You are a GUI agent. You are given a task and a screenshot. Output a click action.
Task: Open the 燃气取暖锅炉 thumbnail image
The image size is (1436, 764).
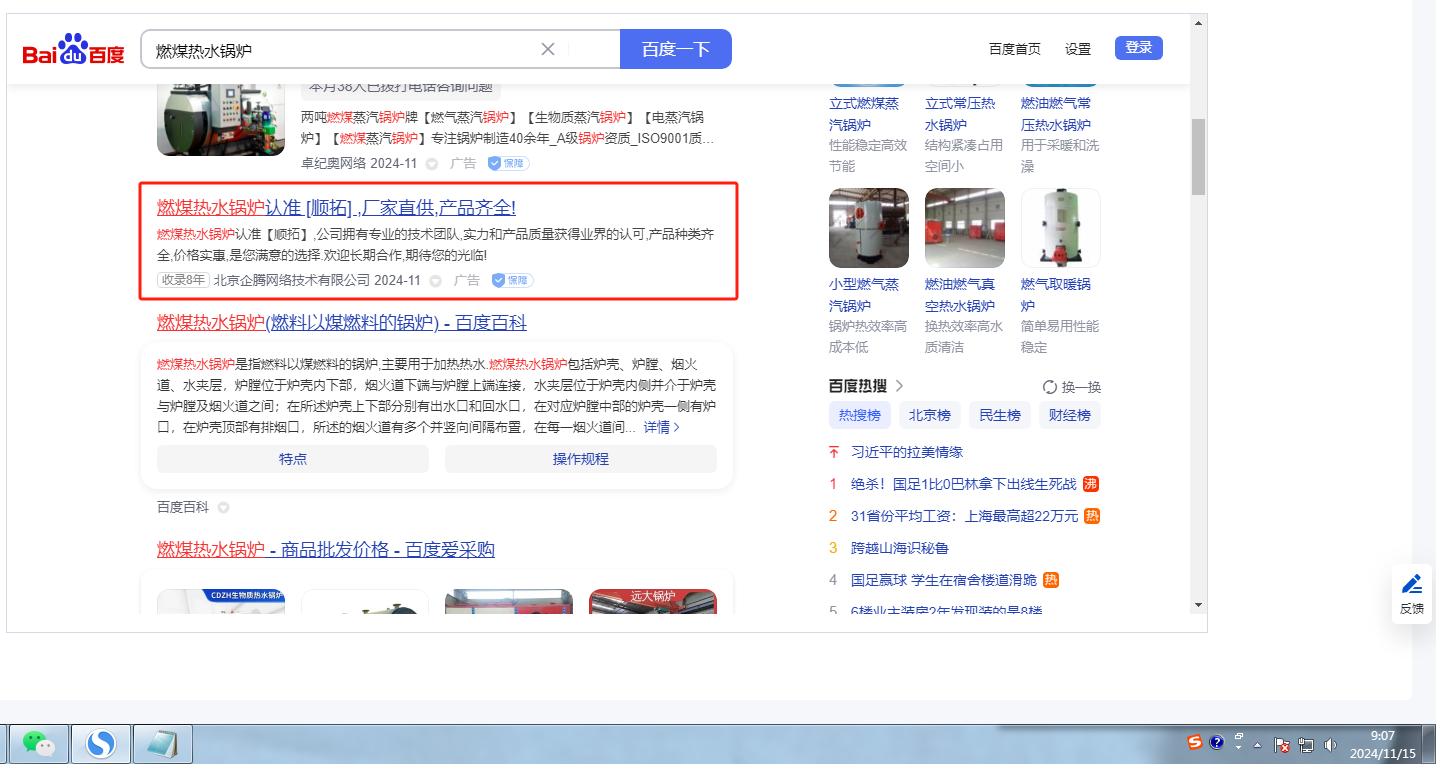(1061, 228)
